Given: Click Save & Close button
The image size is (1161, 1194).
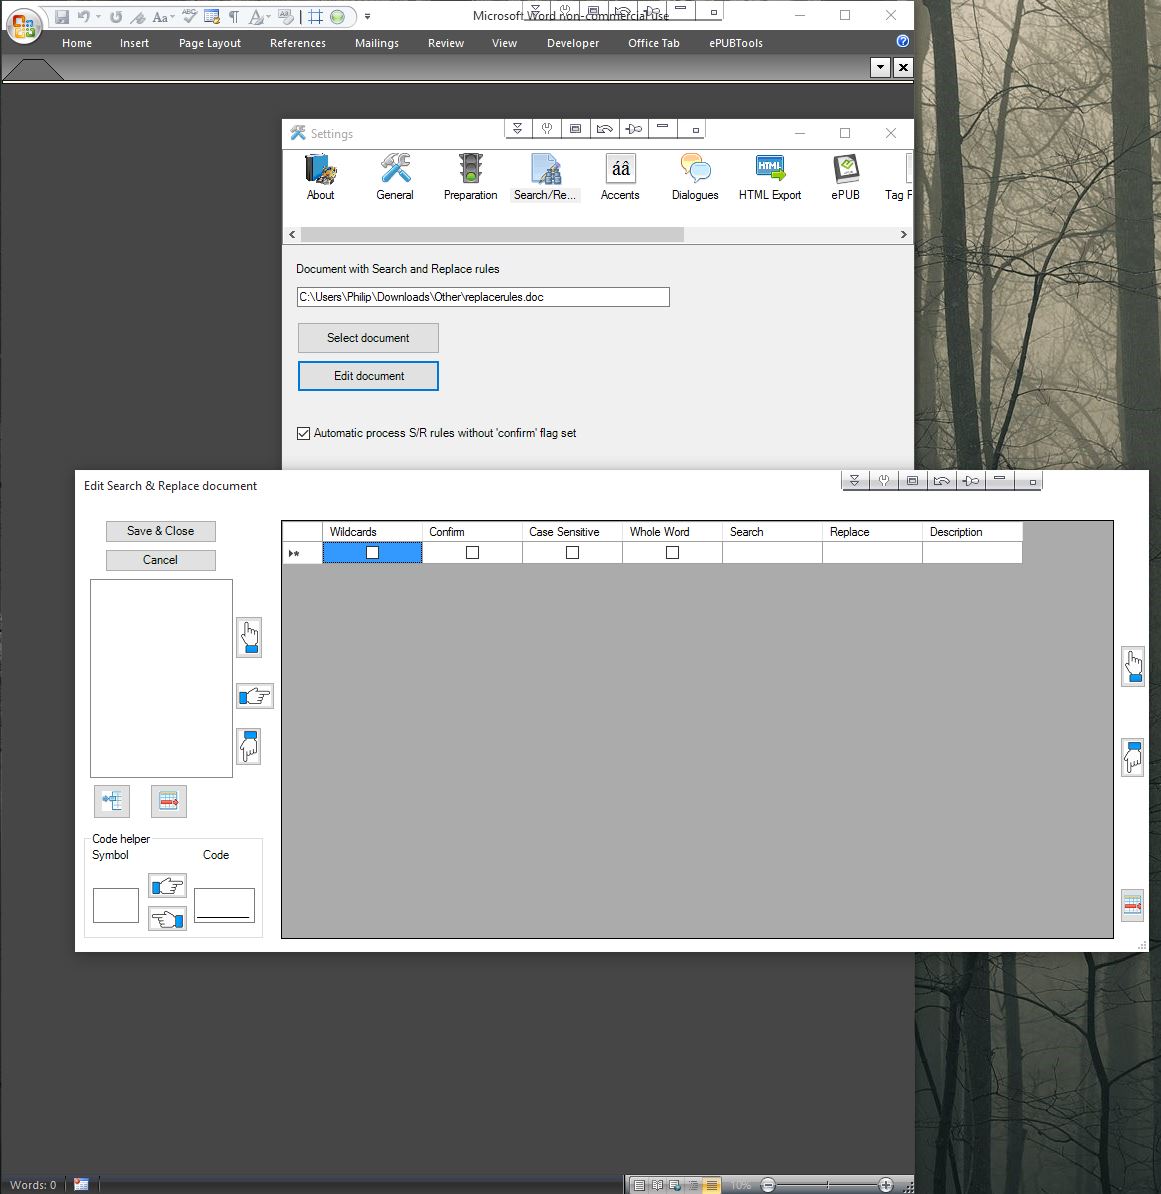Looking at the screenshot, I should tap(161, 531).
